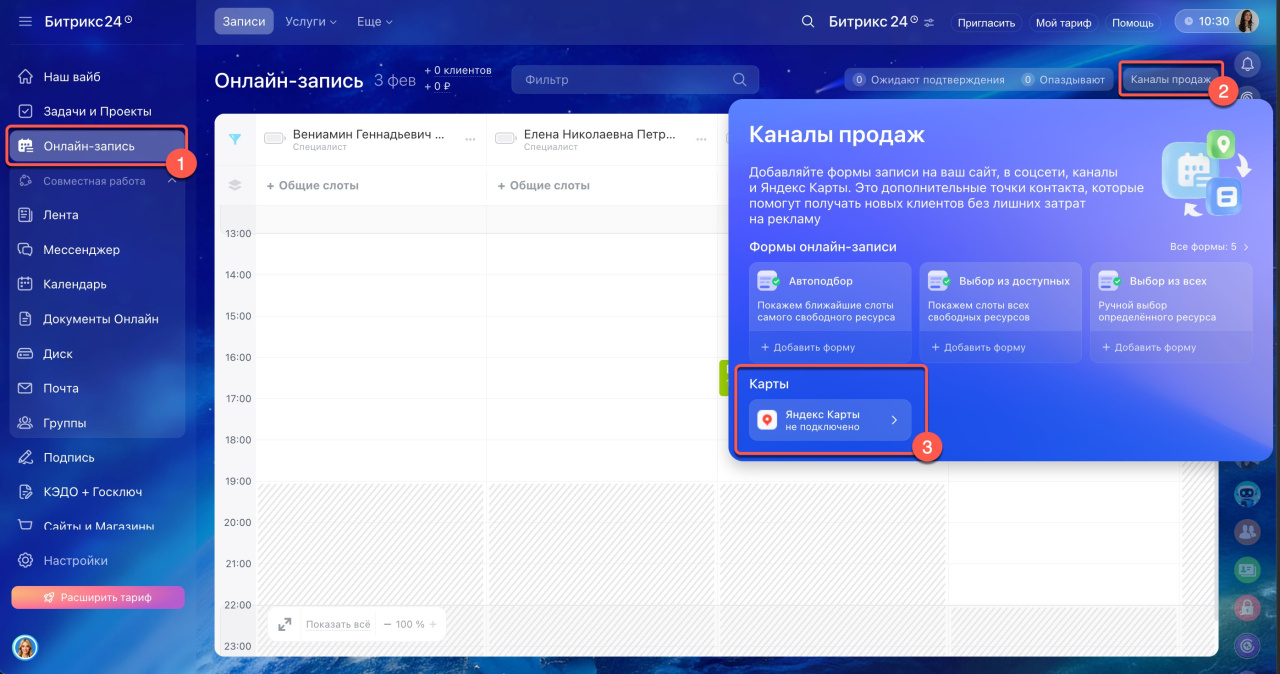
Task: Toggle the 'Опаздывают' counter filter
Action: 1063,80
